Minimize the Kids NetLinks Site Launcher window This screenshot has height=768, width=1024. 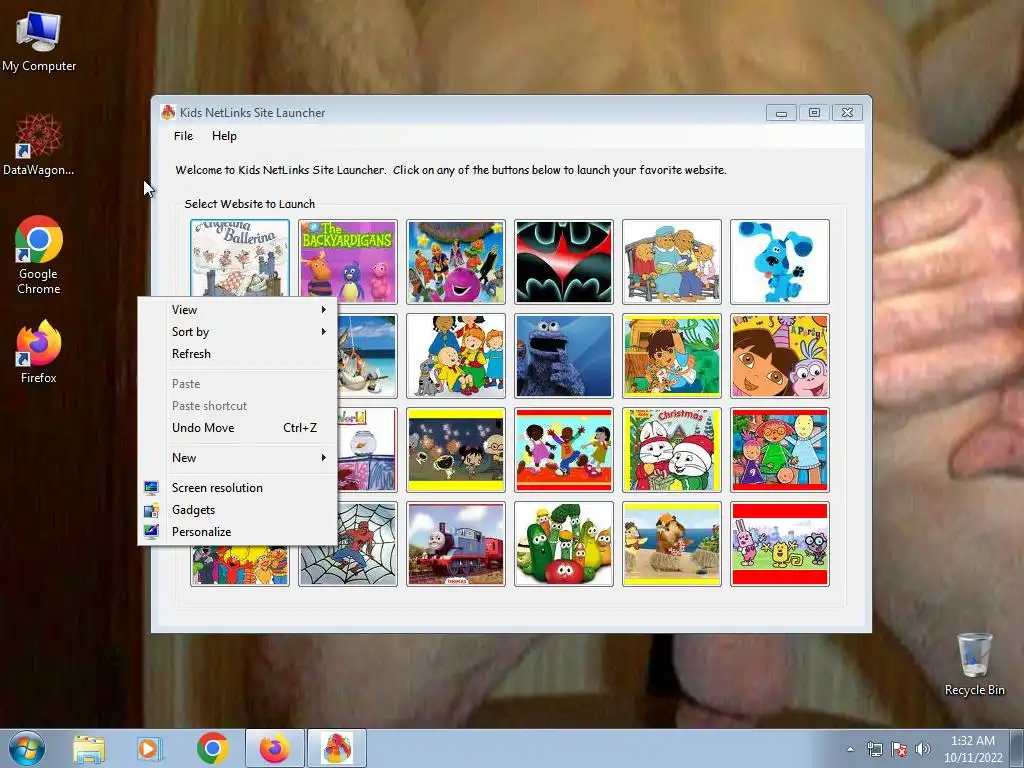(781, 113)
